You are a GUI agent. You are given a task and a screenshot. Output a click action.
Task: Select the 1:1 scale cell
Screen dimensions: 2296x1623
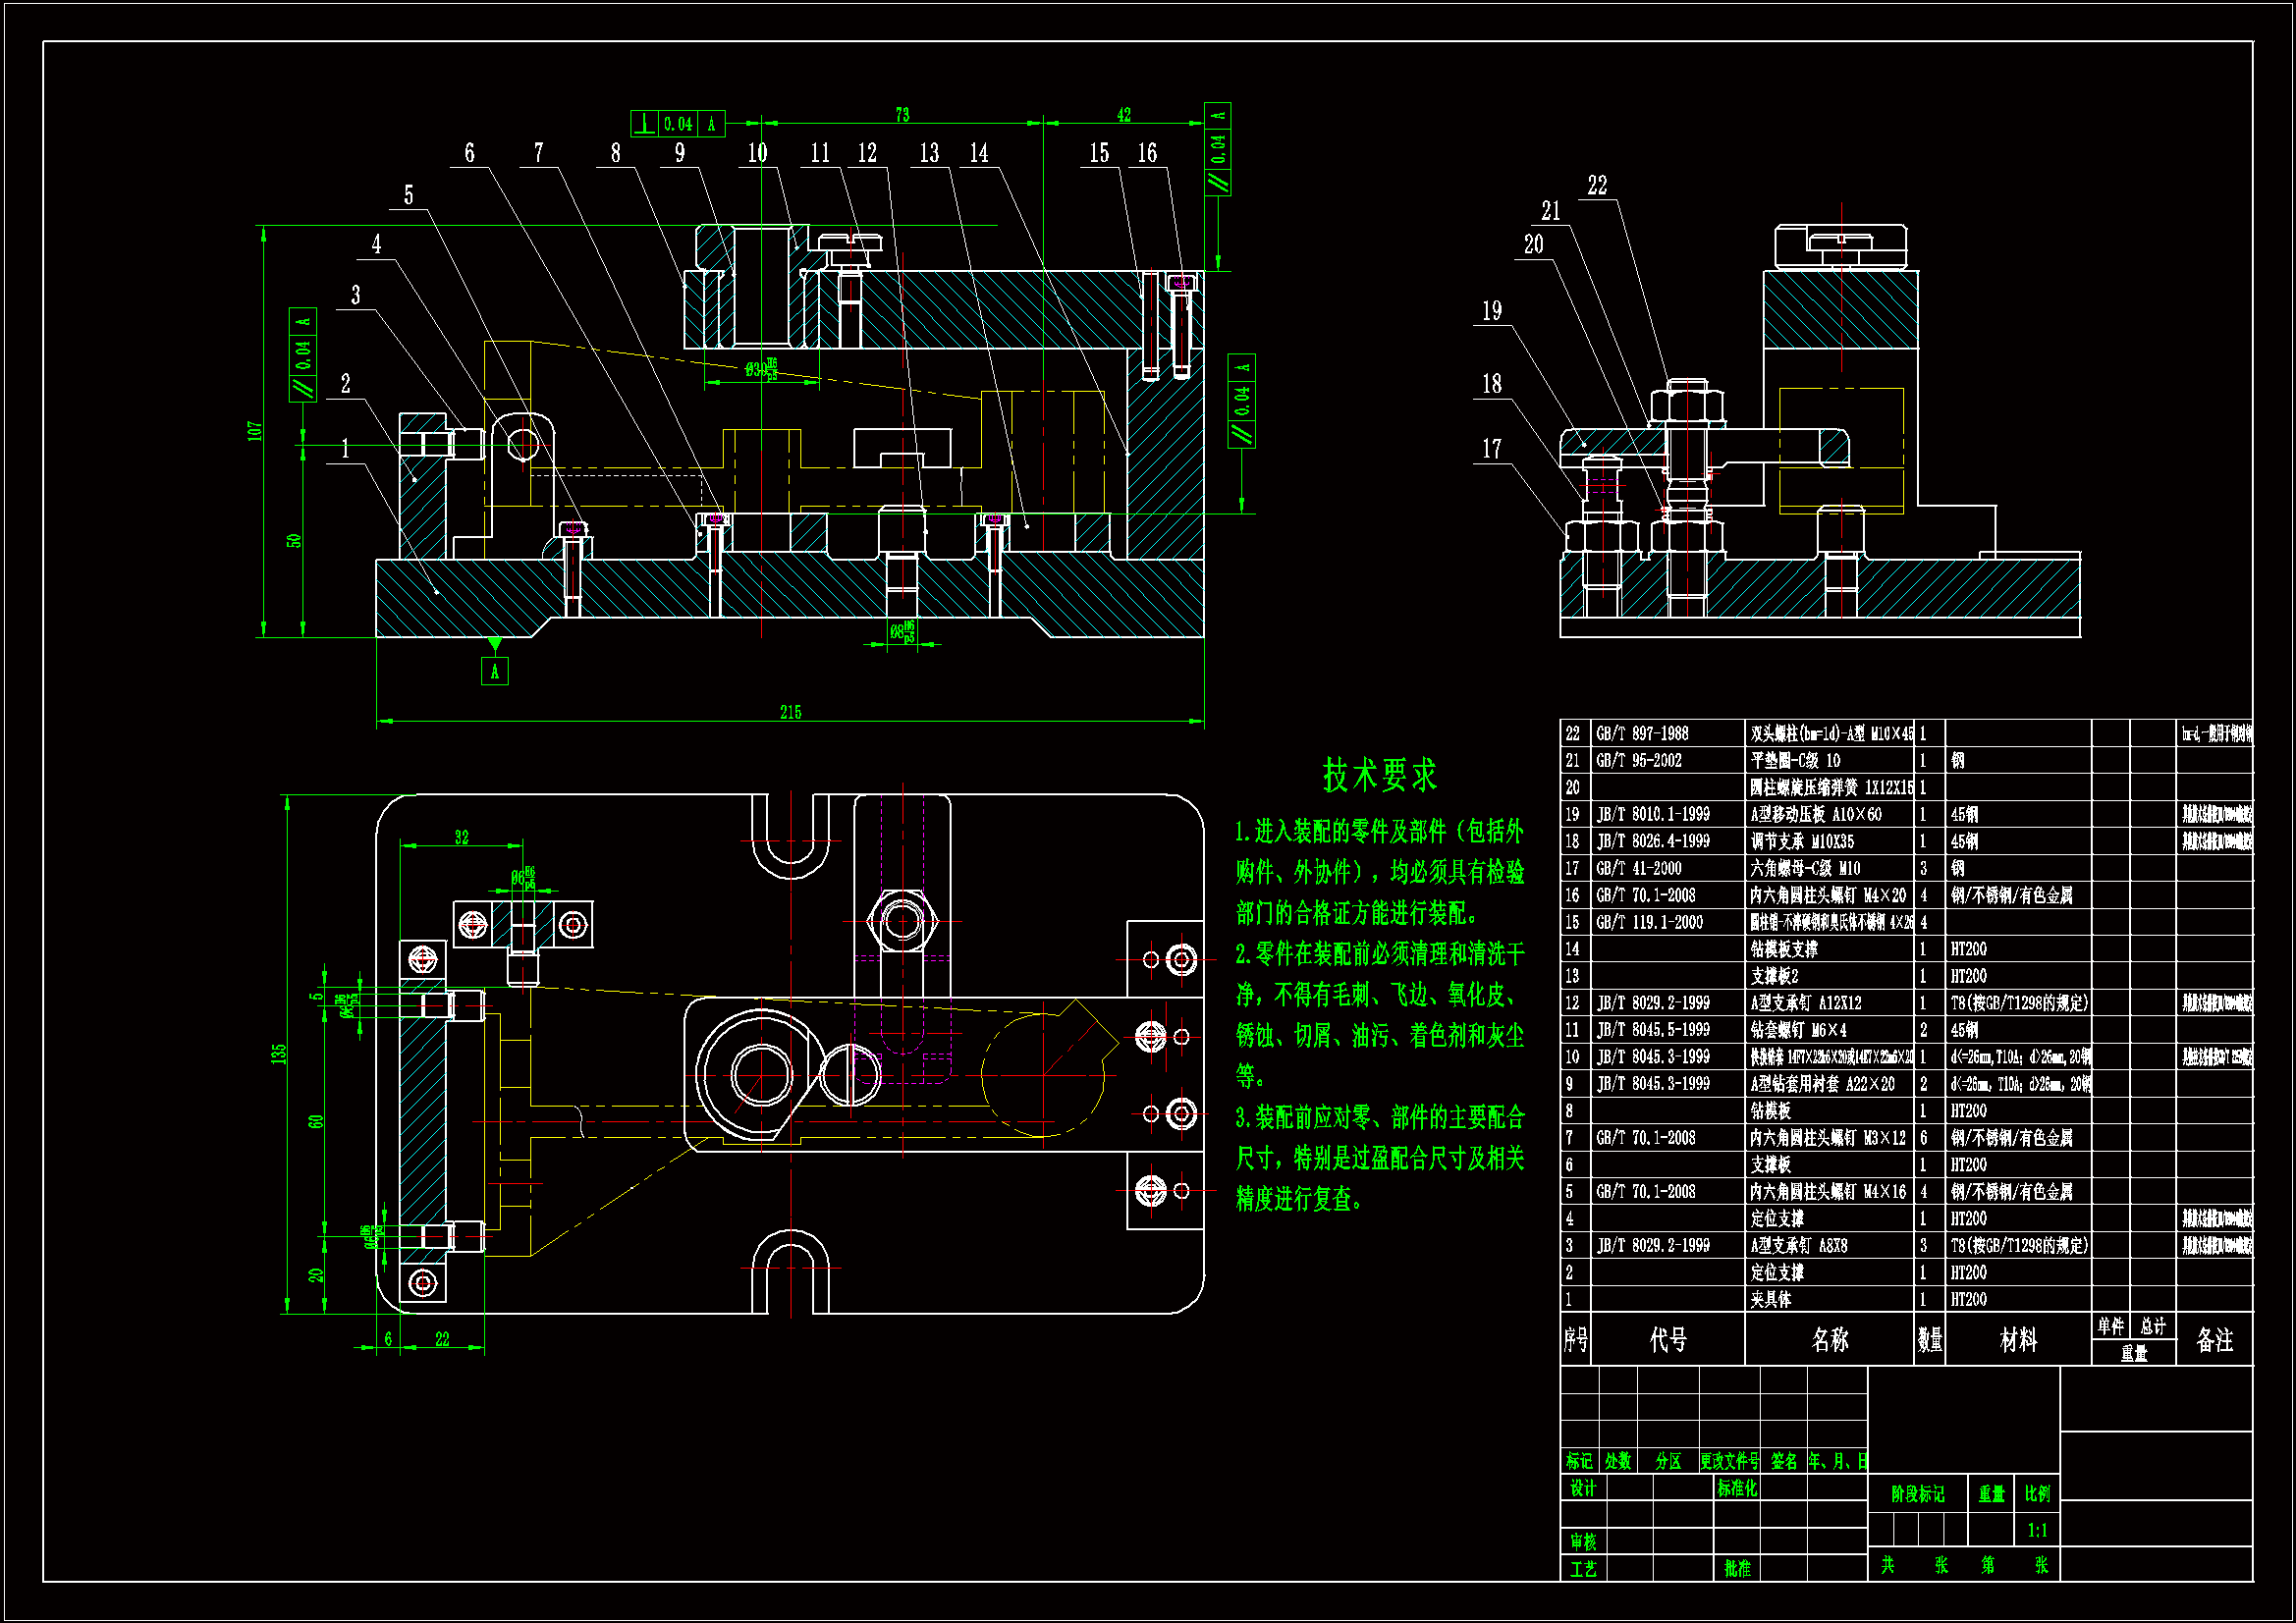coord(2037,1530)
